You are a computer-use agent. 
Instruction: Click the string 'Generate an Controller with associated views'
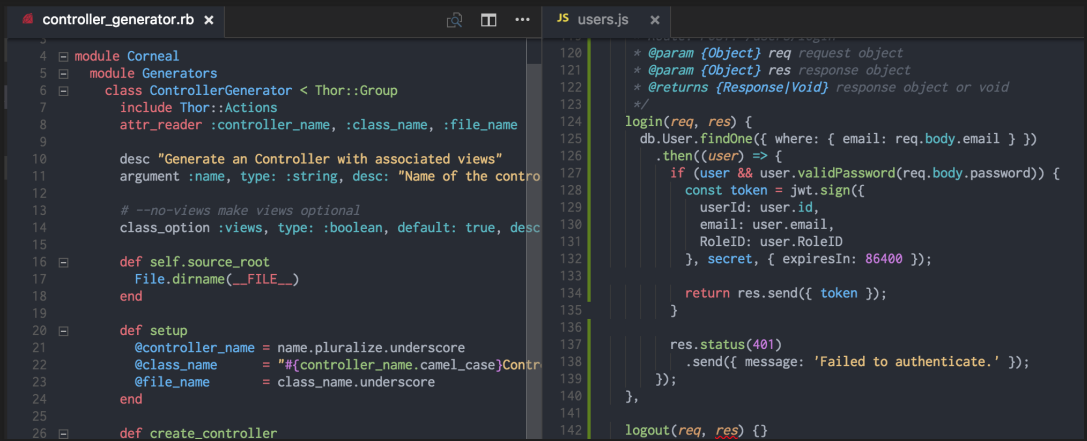point(330,159)
